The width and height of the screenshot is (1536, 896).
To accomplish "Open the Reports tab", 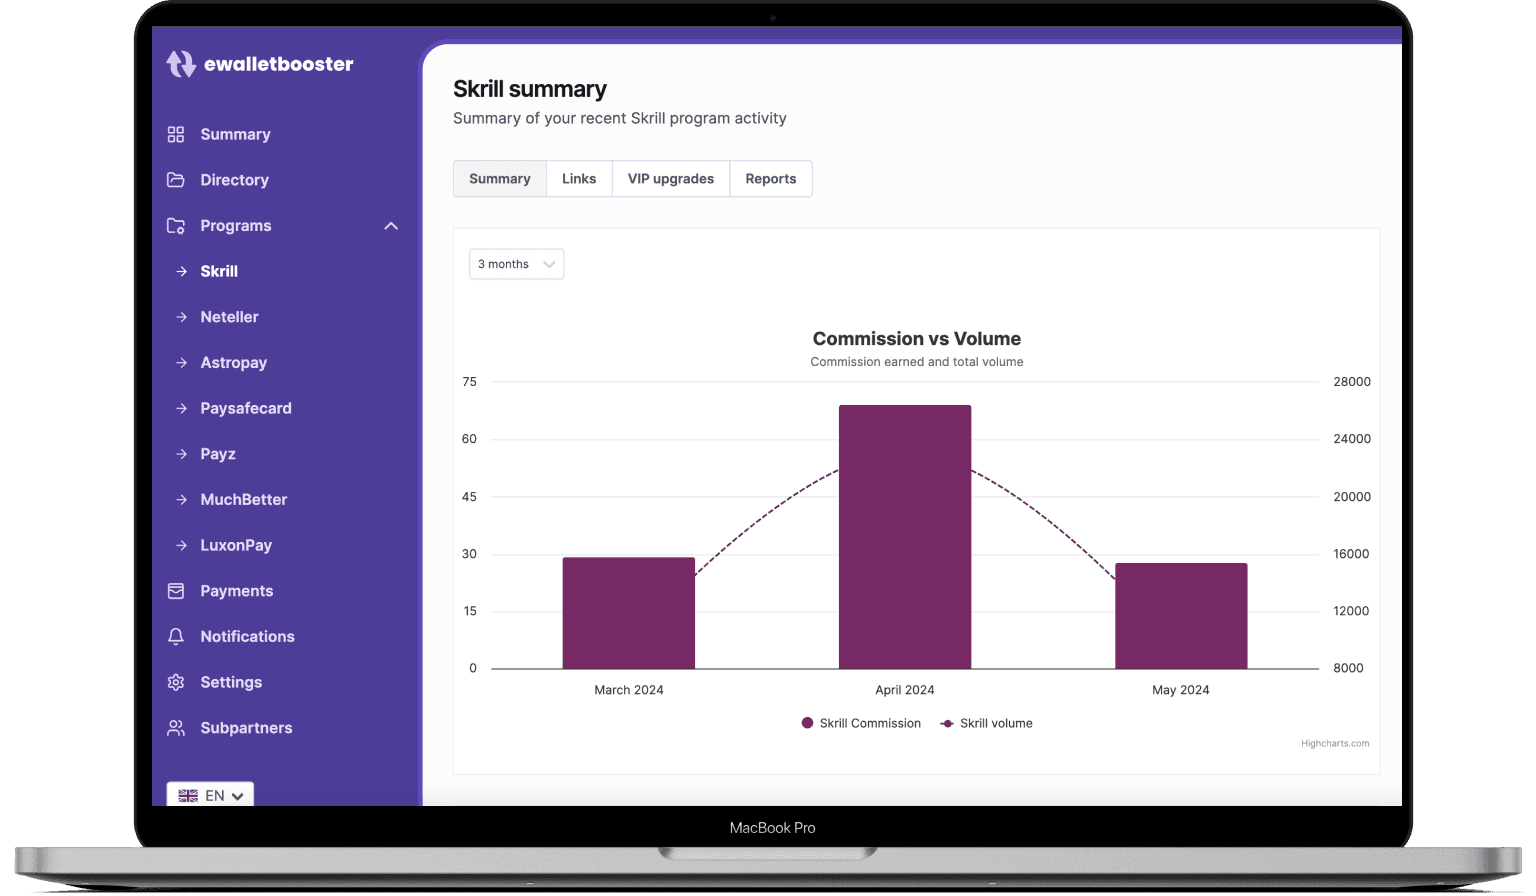I will (771, 179).
